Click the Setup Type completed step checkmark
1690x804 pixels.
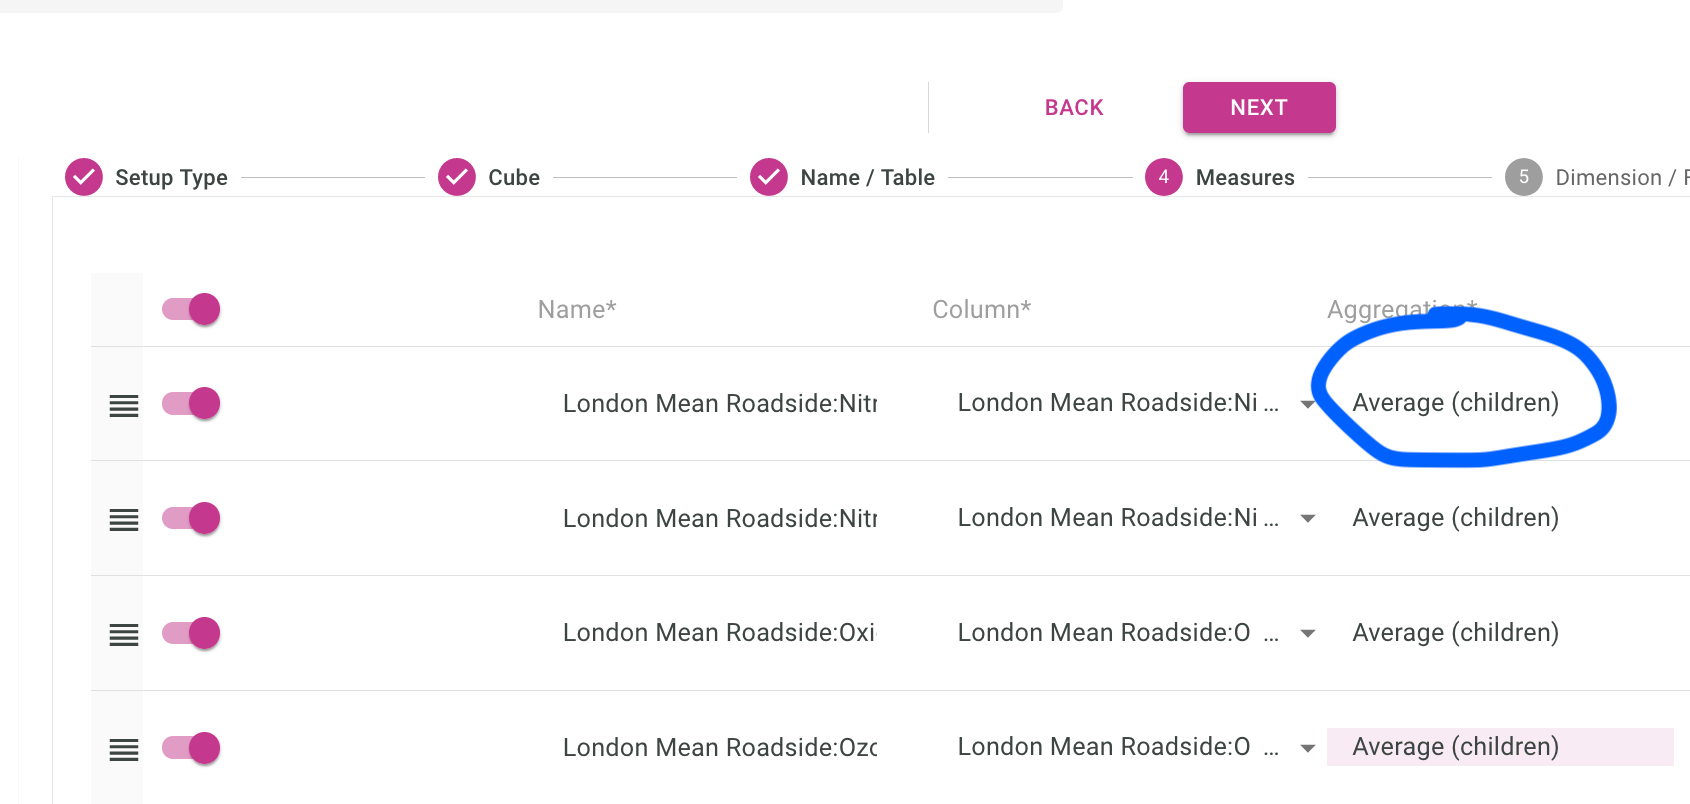pos(84,177)
